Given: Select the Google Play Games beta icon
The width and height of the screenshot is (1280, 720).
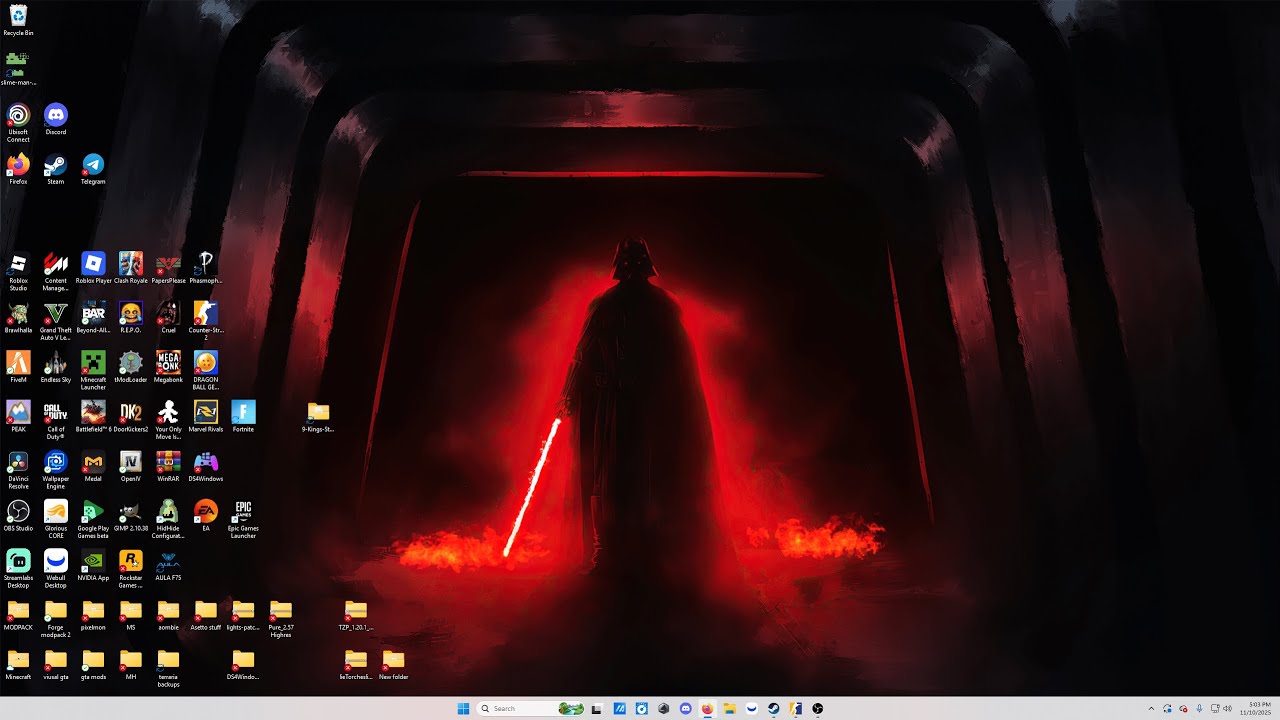Looking at the screenshot, I should [x=93, y=521].
